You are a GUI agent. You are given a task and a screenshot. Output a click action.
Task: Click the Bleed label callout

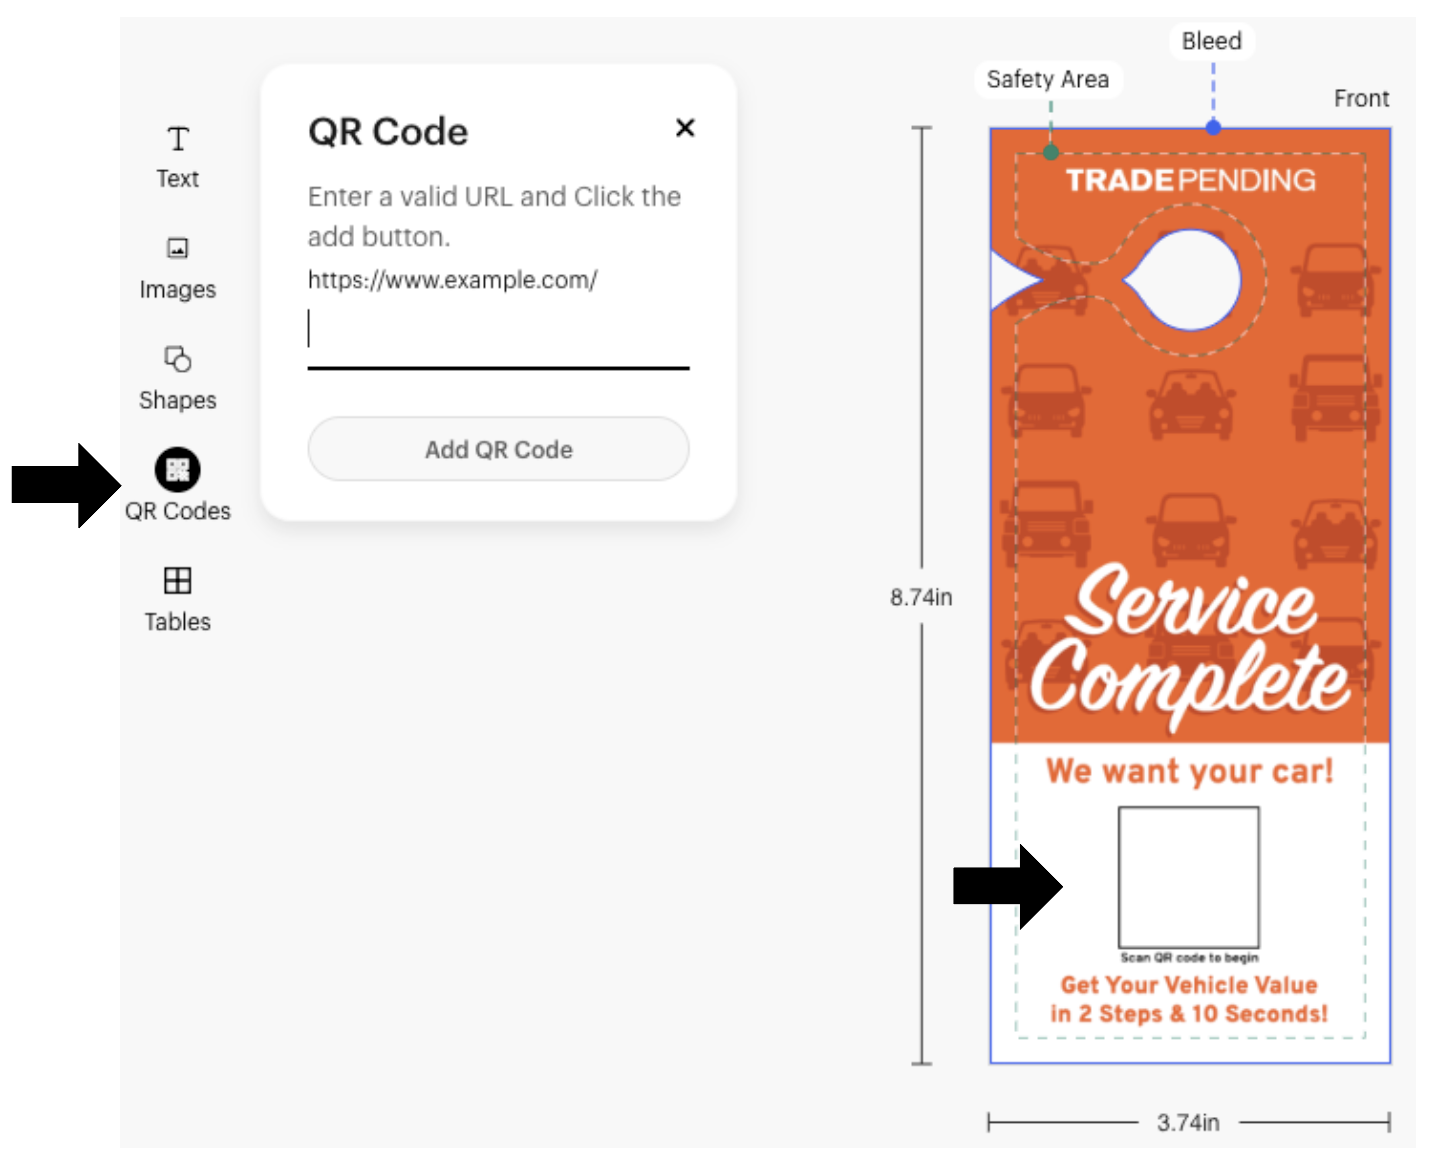coord(1211,40)
